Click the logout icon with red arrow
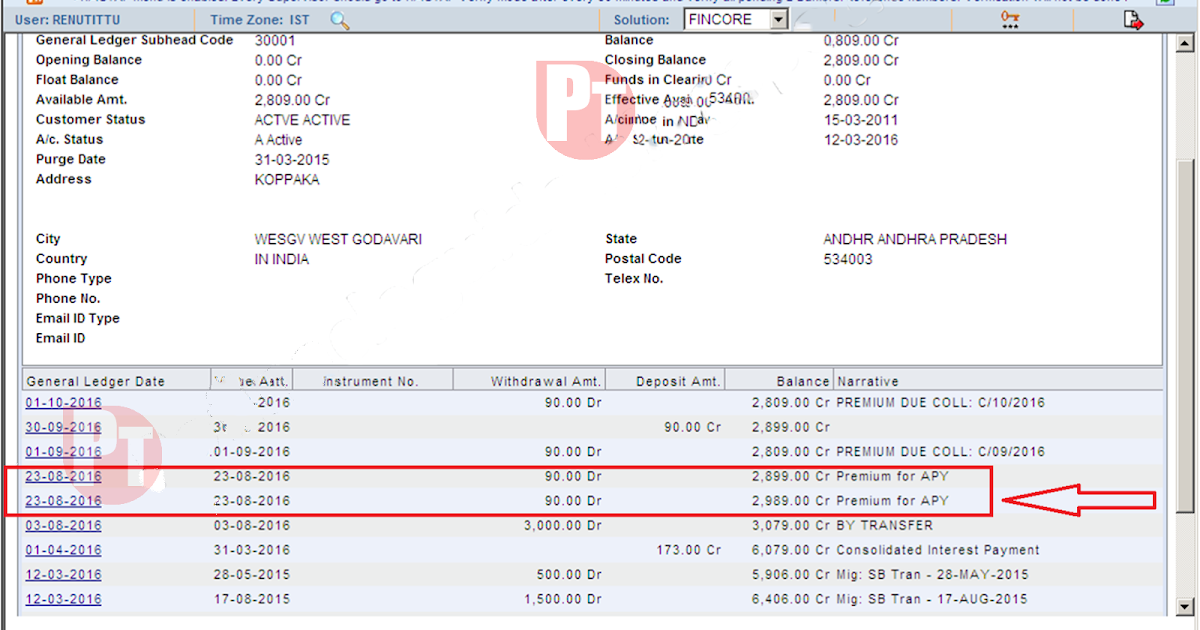Image resolution: width=1200 pixels, height=630 pixels. (1132, 19)
